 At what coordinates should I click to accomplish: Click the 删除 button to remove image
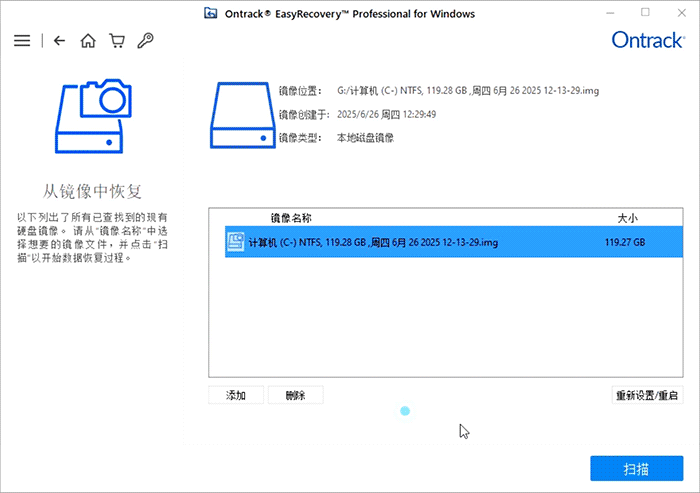(296, 395)
